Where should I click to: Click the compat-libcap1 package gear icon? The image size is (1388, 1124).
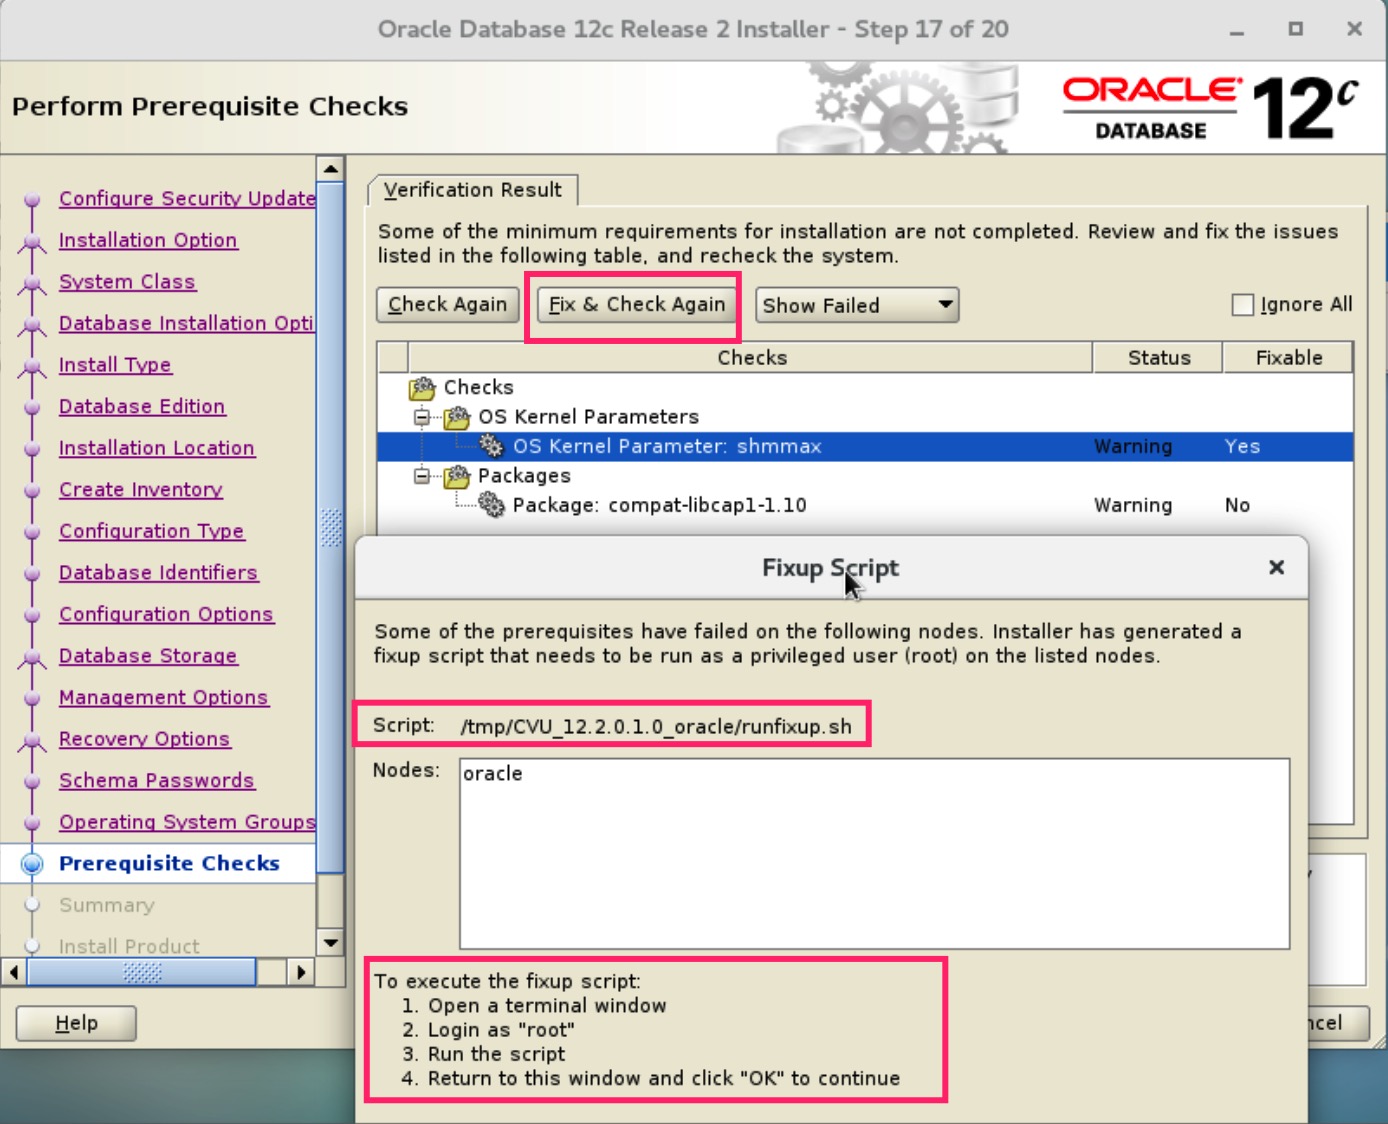click(491, 505)
